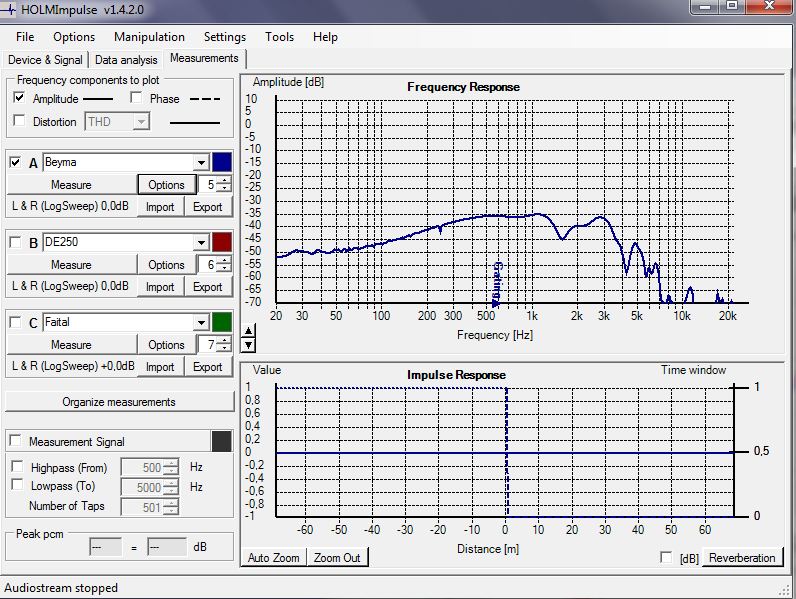Open the File menu
This screenshot has width=796, height=599.
[25, 37]
